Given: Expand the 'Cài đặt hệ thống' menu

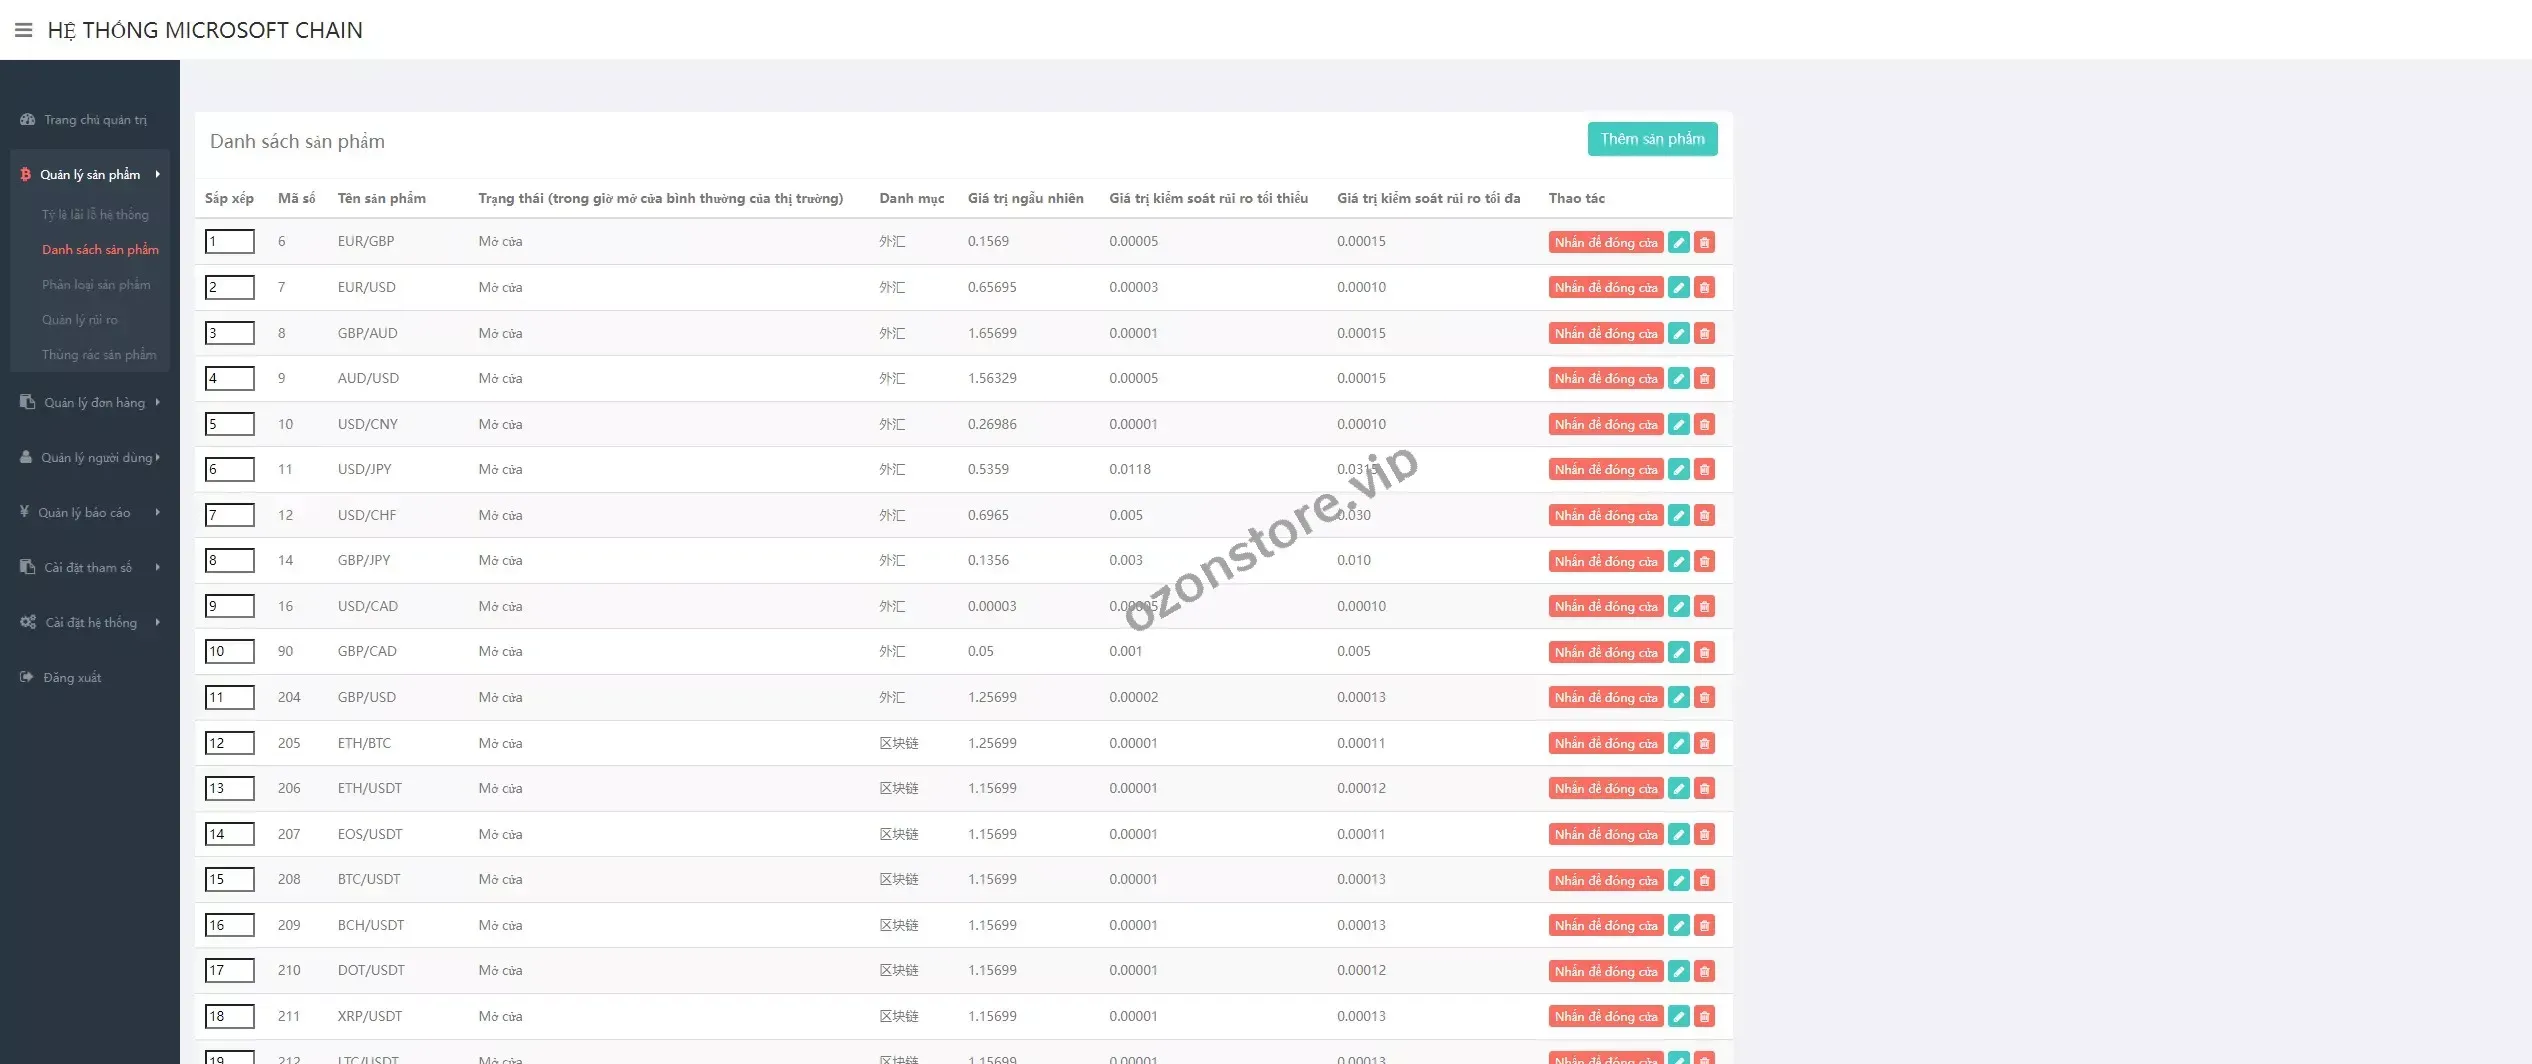Looking at the screenshot, I should point(90,622).
